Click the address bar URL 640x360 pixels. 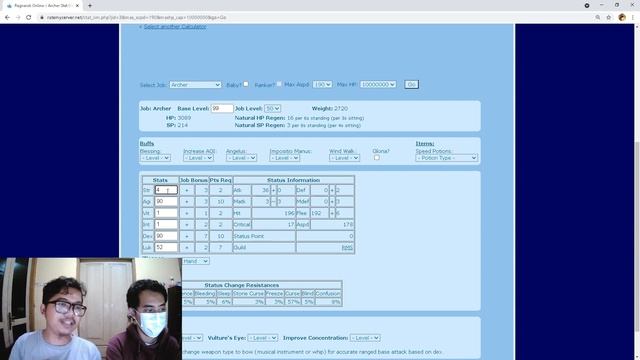pyautogui.click(x=136, y=18)
